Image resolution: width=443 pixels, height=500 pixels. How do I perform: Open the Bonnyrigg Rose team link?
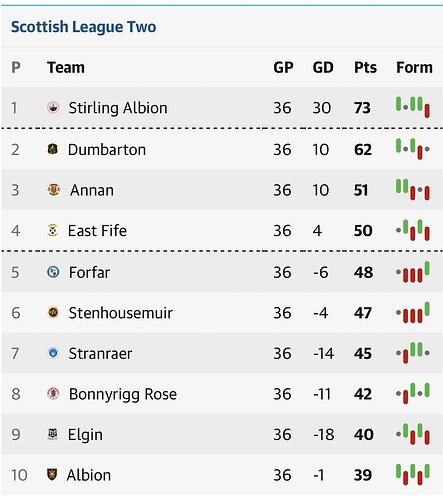point(123,394)
